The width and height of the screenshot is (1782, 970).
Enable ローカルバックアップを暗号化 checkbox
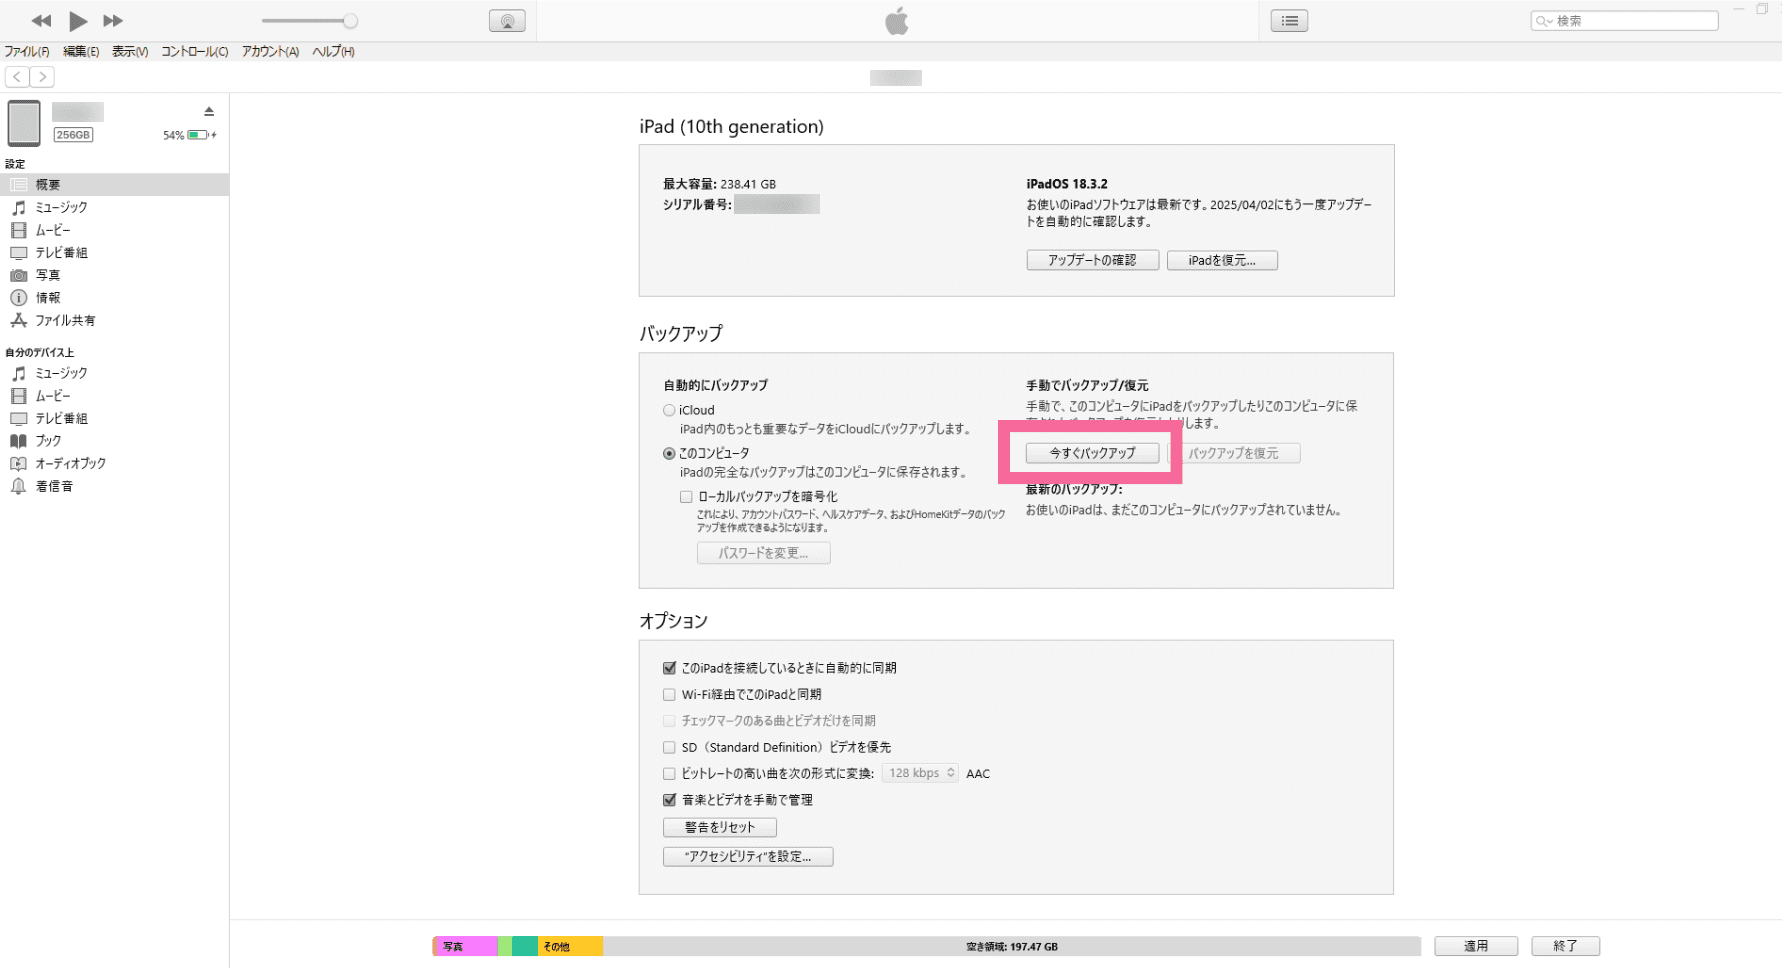pos(686,497)
